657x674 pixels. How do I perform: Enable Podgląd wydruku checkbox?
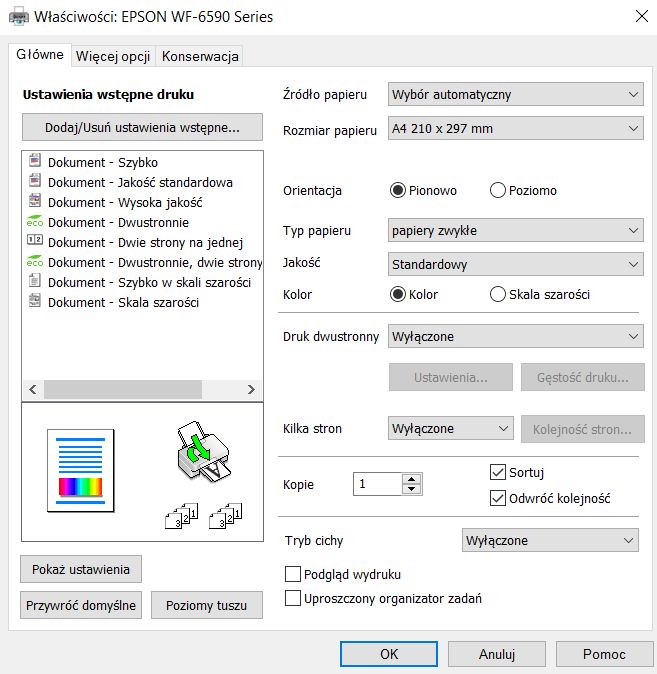click(293, 574)
